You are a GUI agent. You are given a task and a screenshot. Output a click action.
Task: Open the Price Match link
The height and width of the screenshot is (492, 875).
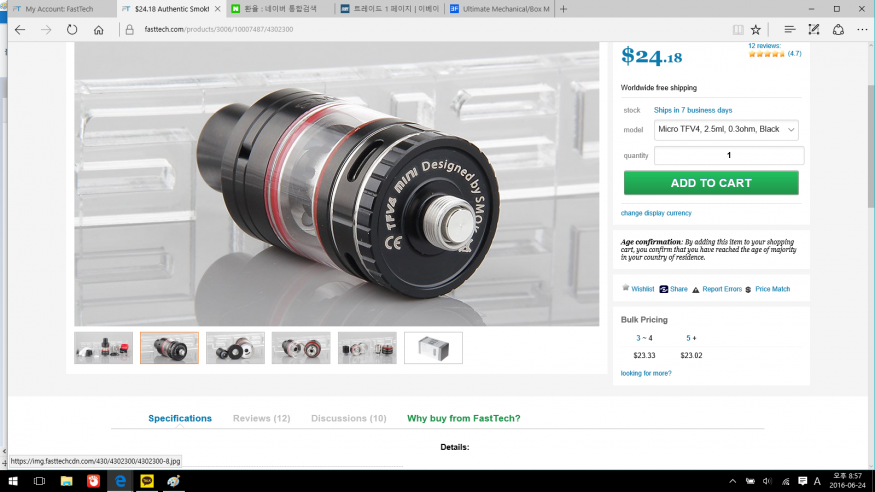(x=772, y=289)
